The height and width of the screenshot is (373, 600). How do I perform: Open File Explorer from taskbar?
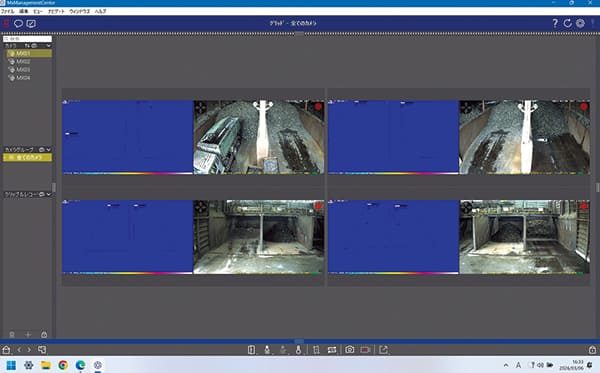pos(46,365)
